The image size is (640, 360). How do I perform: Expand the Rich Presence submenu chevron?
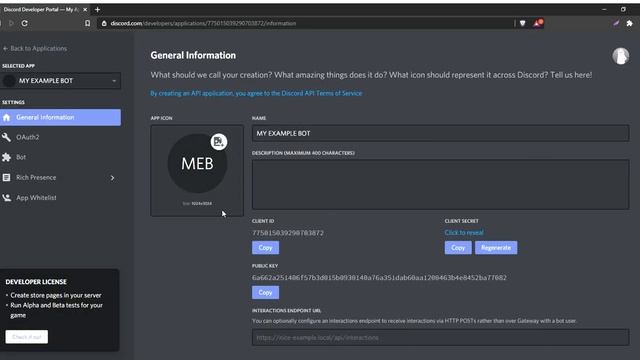point(112,178)
